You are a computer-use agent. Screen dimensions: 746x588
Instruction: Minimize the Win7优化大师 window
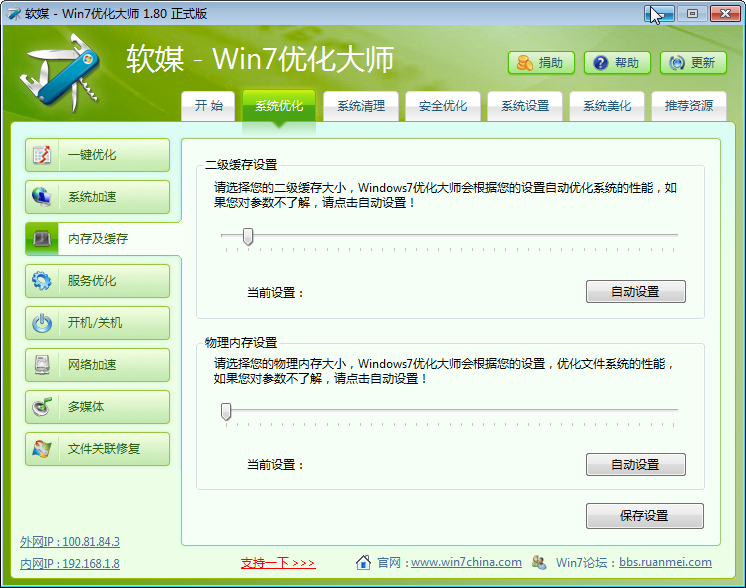(659, 14)
